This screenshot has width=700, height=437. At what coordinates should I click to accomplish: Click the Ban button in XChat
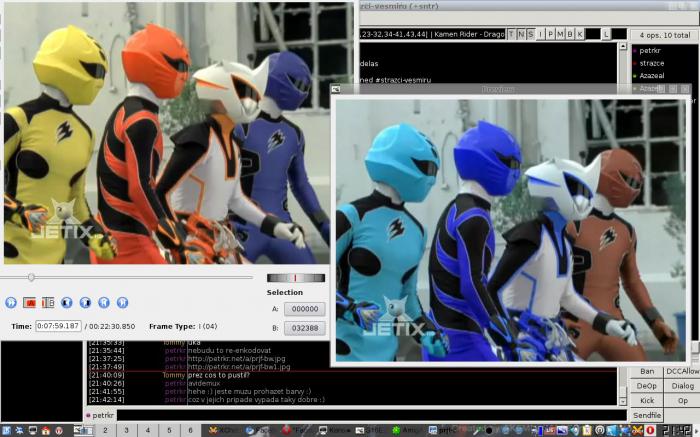tap(647, 371)
